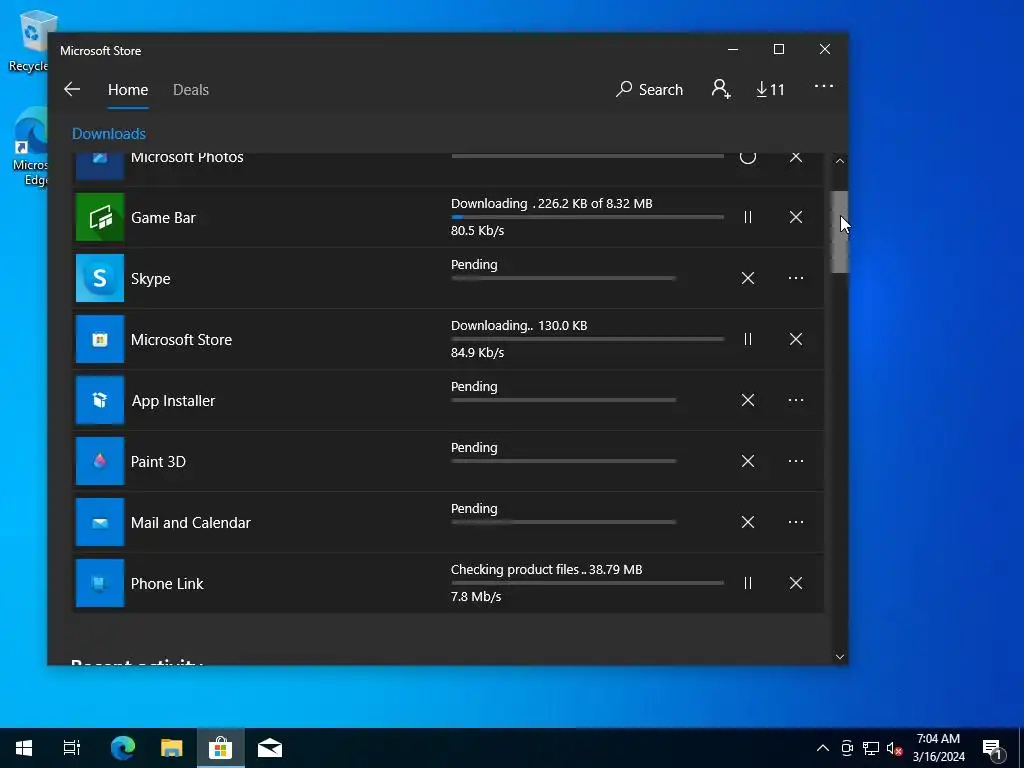Open the See more menu in the header

824,86
